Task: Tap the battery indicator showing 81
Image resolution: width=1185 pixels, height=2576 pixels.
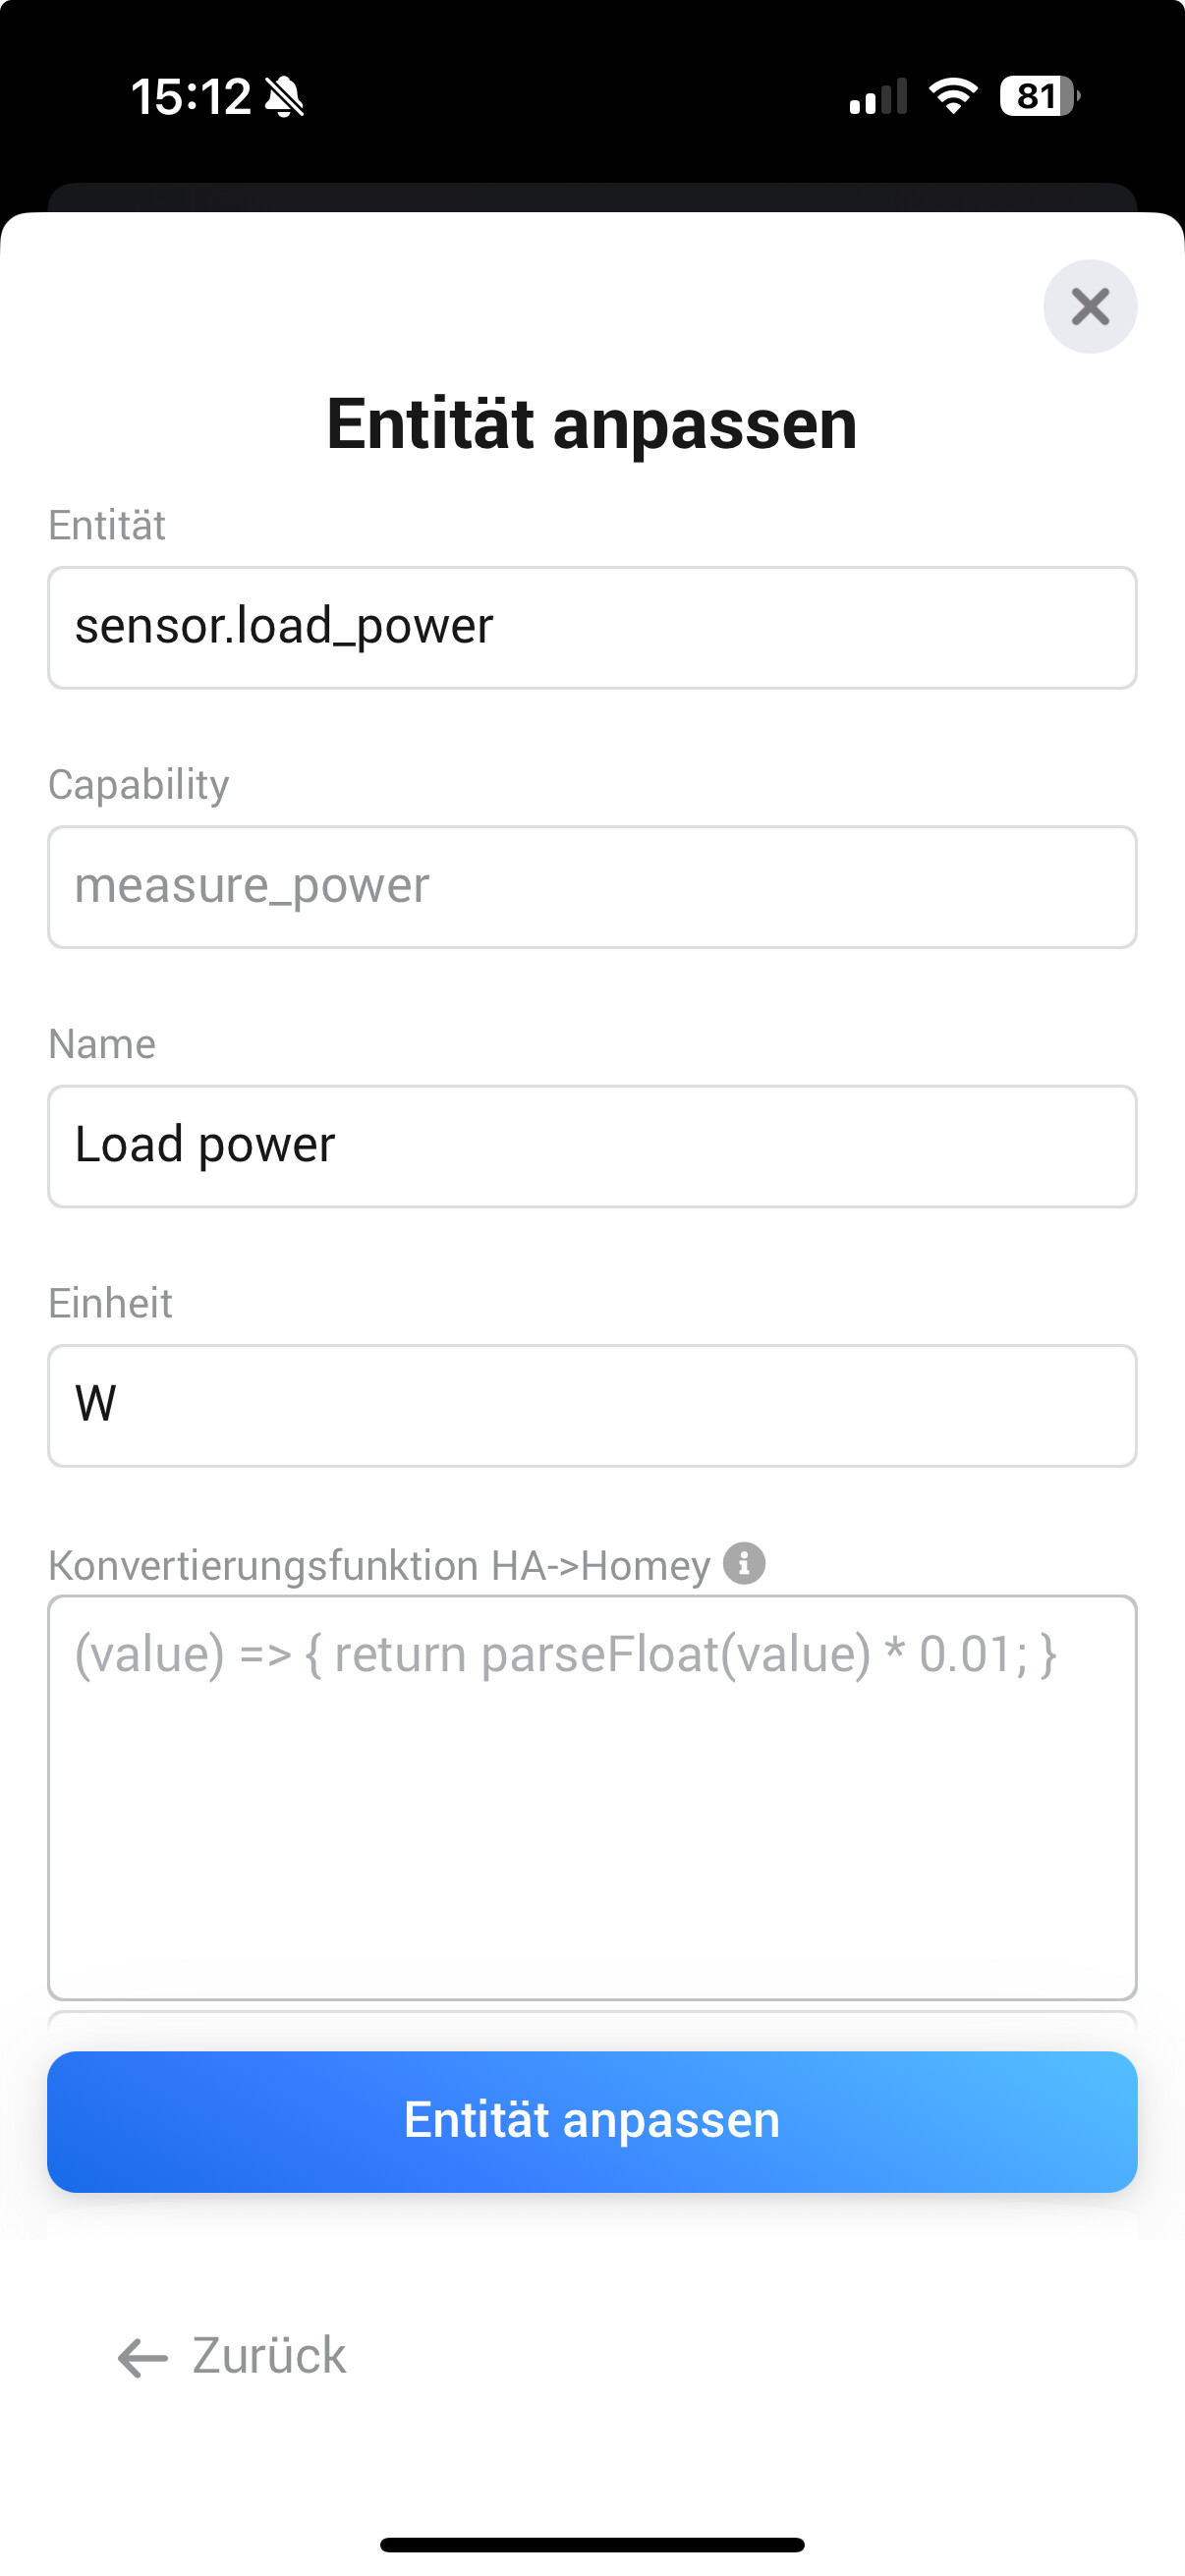Action: (1039, 96)
